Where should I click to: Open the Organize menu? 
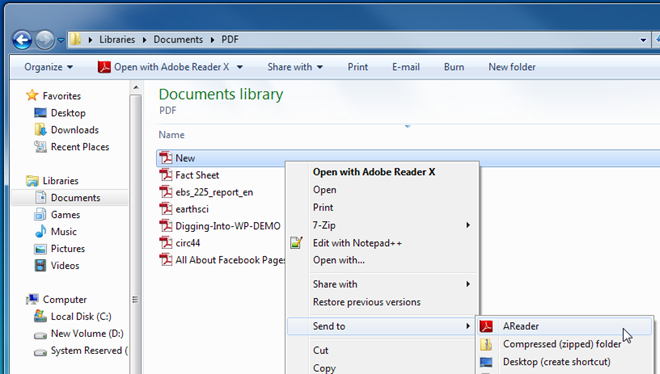[x=48, y=67]
